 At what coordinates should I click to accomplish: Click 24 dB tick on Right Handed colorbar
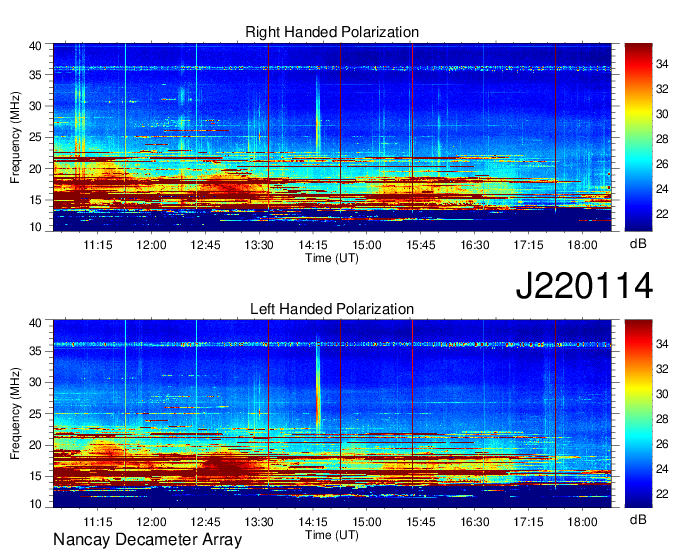662,189
